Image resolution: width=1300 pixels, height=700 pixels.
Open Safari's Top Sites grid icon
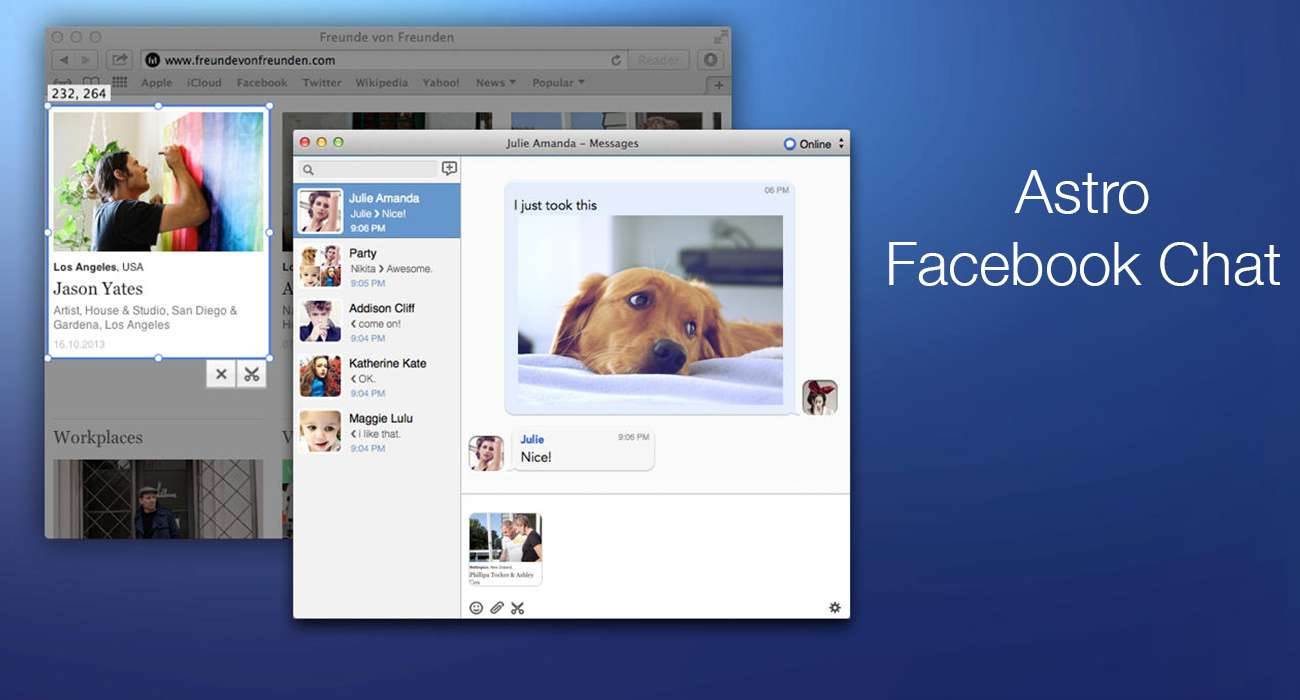[x=120, y=83]
